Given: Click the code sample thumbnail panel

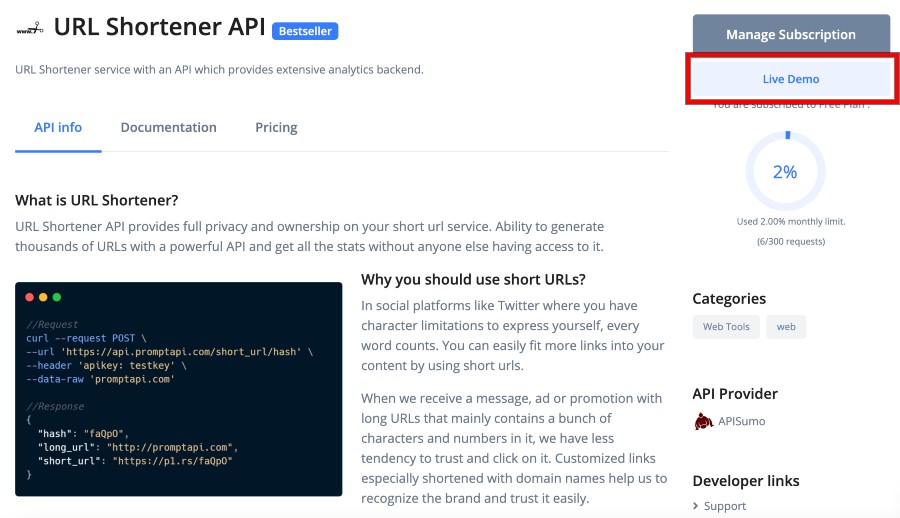Looking at the screenshot, I should point(179,389).
